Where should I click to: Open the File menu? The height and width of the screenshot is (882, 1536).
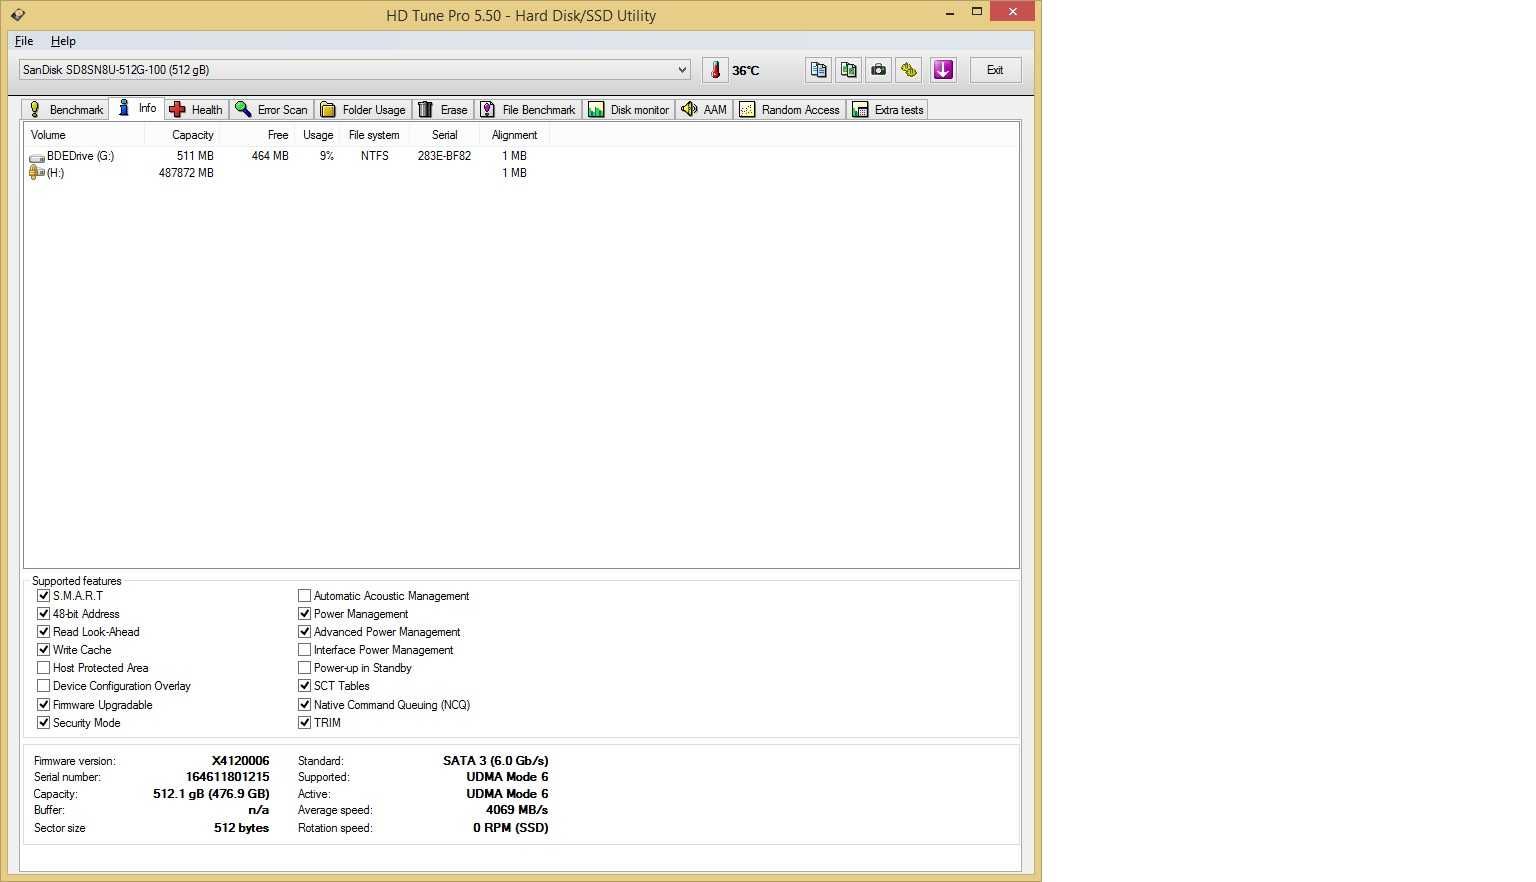pyautogui.click(x=24, y=41)
